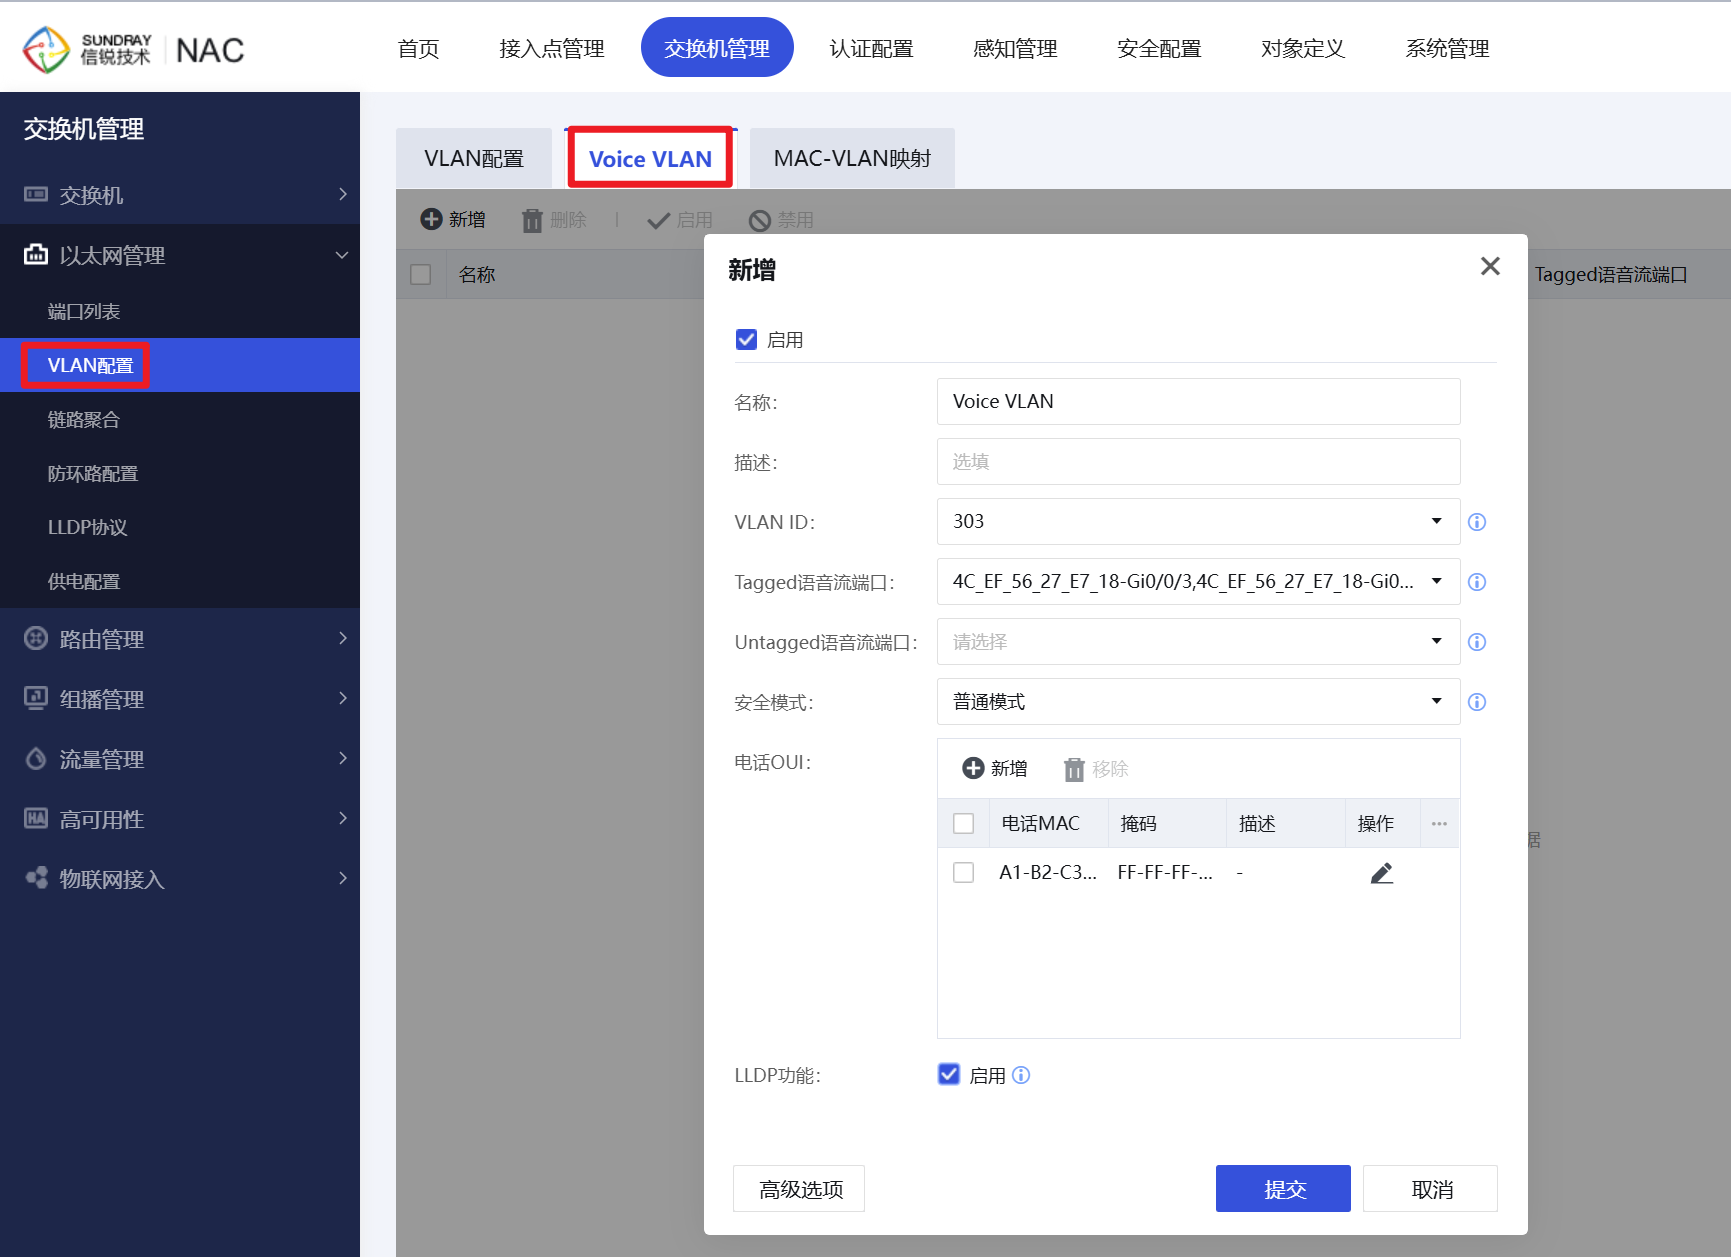The height and width of the screenshot is (1257, 1731).
Task: Switch to the VLAN配置 tab
Action: coord(474,158)
